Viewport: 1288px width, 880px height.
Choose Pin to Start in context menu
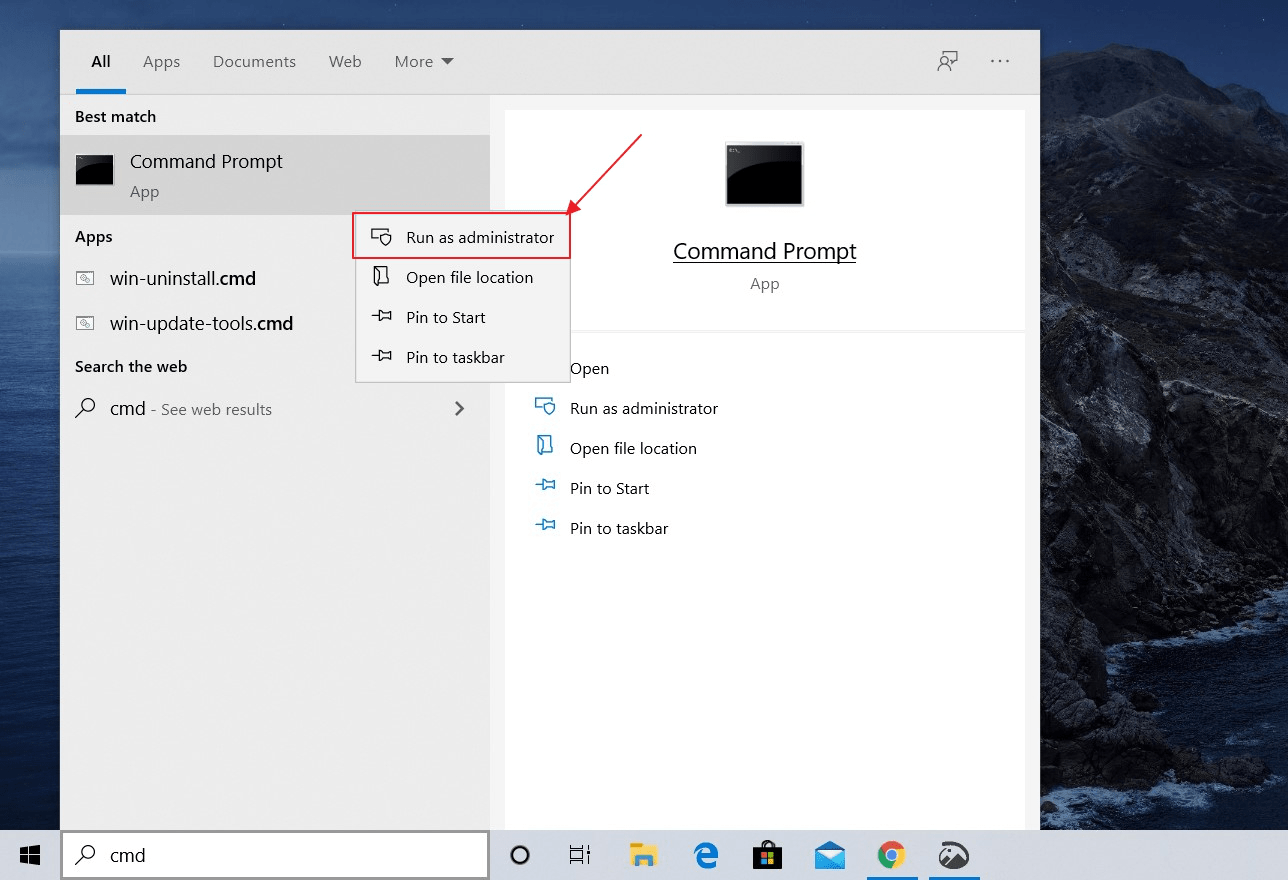click(462, 317)
